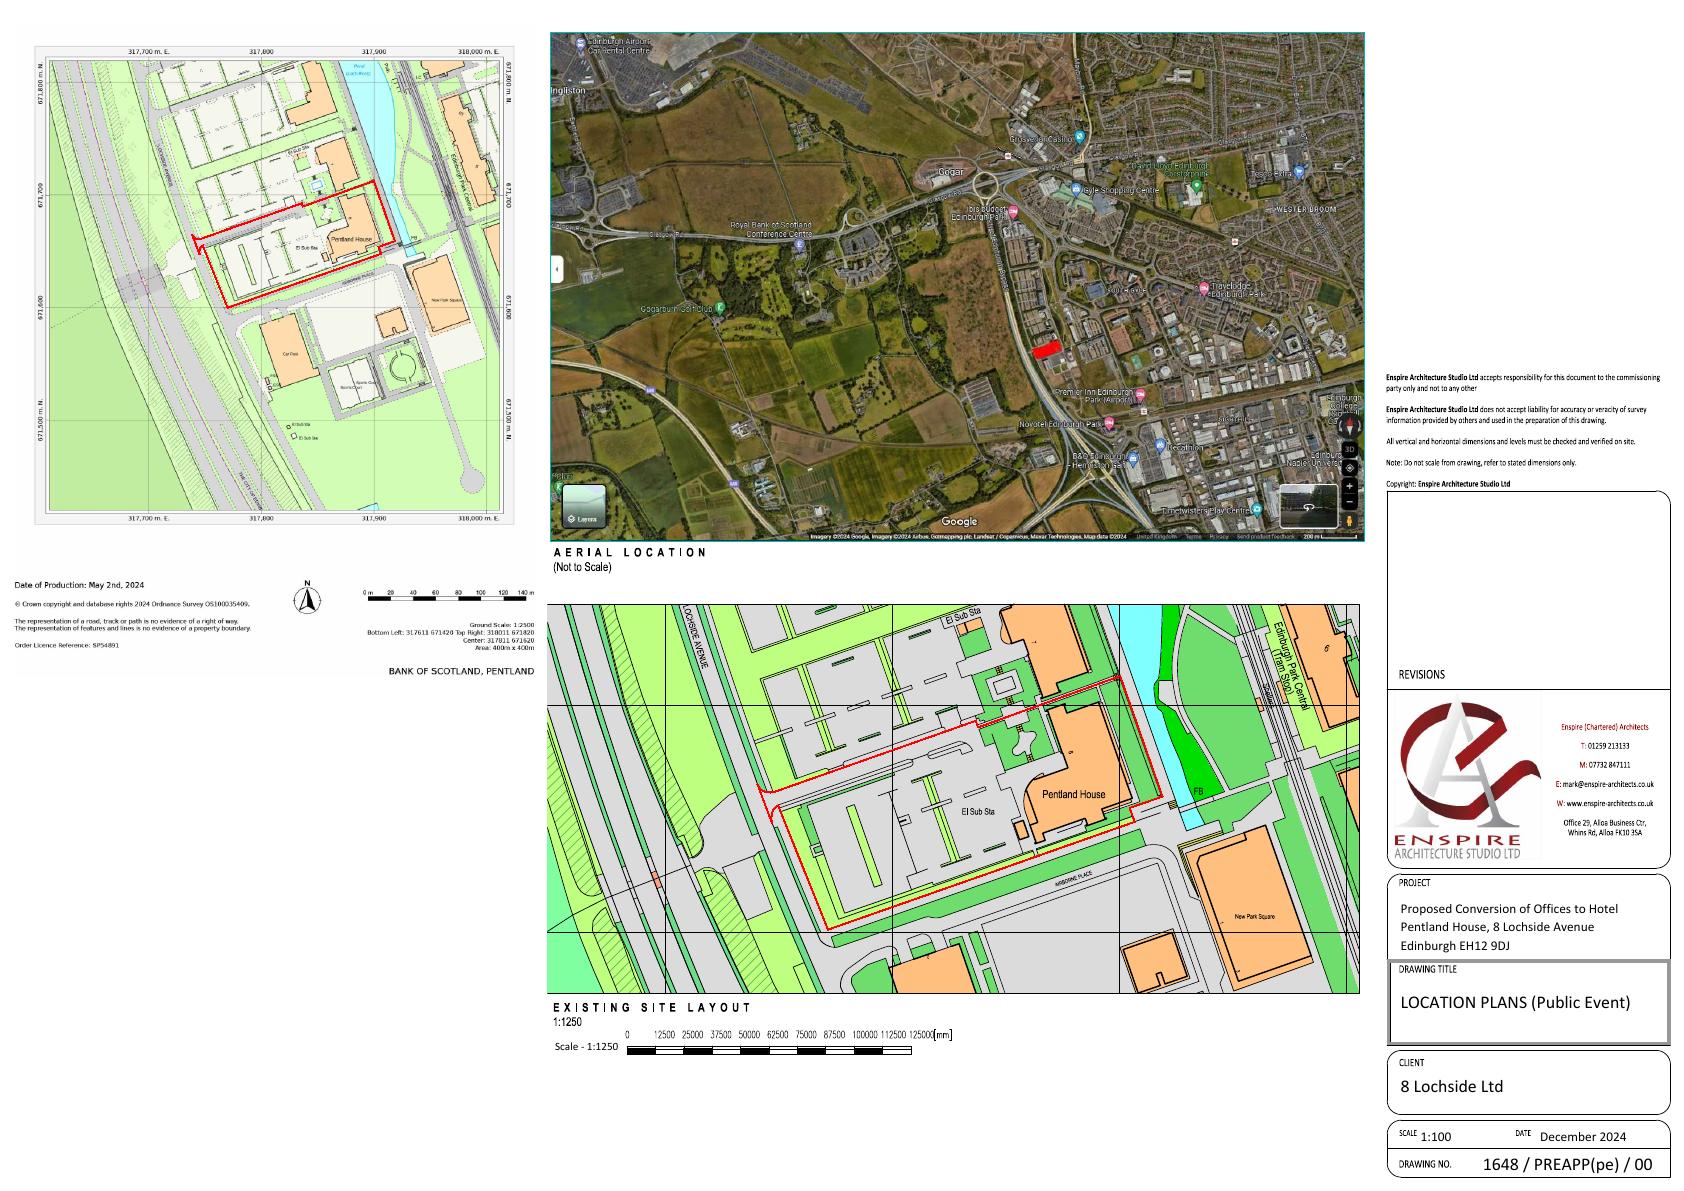Click the Royal Bank of Scotland Conference Centre pin
1684x1191 pixels.
[799, 243]
